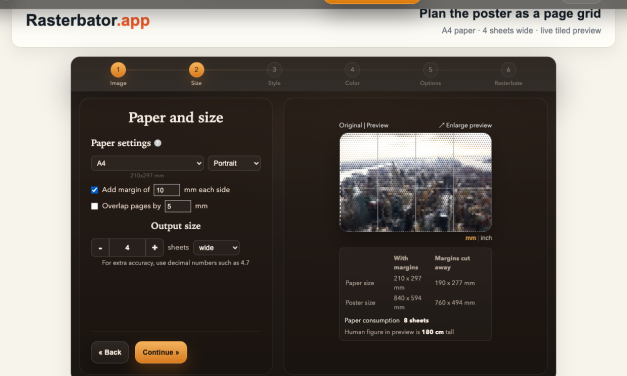
Task: Click the 'Margins cut away' column header
Action: (452, 263)
